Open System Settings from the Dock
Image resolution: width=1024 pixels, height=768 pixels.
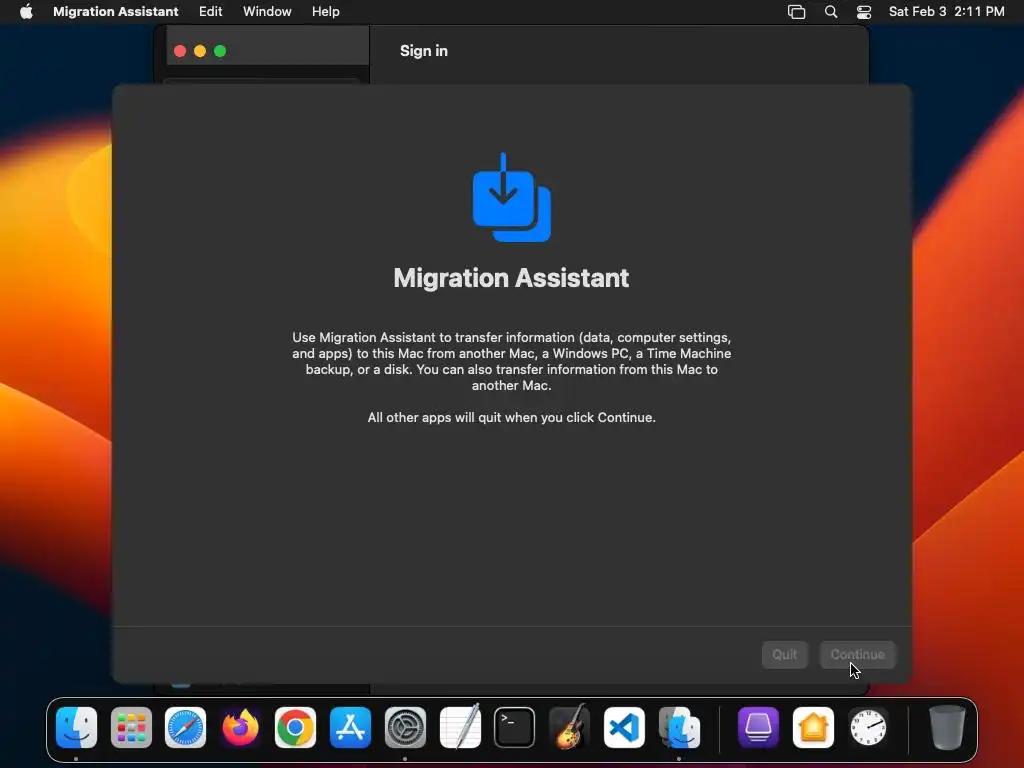click(x=405, y=728)
